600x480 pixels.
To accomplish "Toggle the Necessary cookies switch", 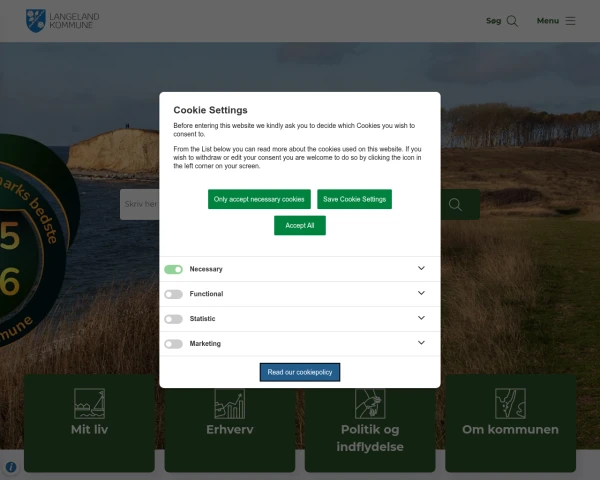I will [174, 269].
